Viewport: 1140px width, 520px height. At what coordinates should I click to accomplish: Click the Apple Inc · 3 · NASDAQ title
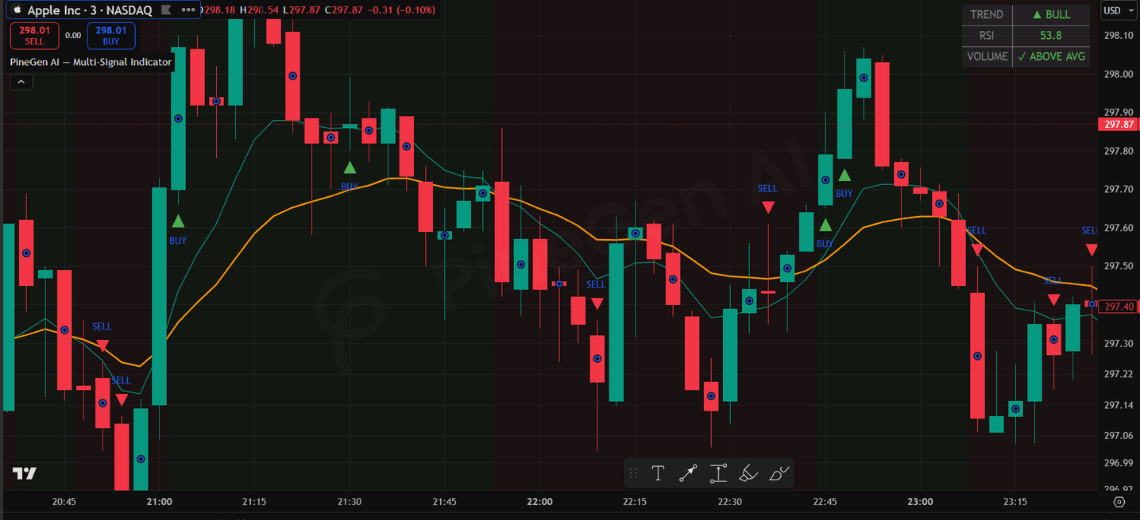coord(89,10)
